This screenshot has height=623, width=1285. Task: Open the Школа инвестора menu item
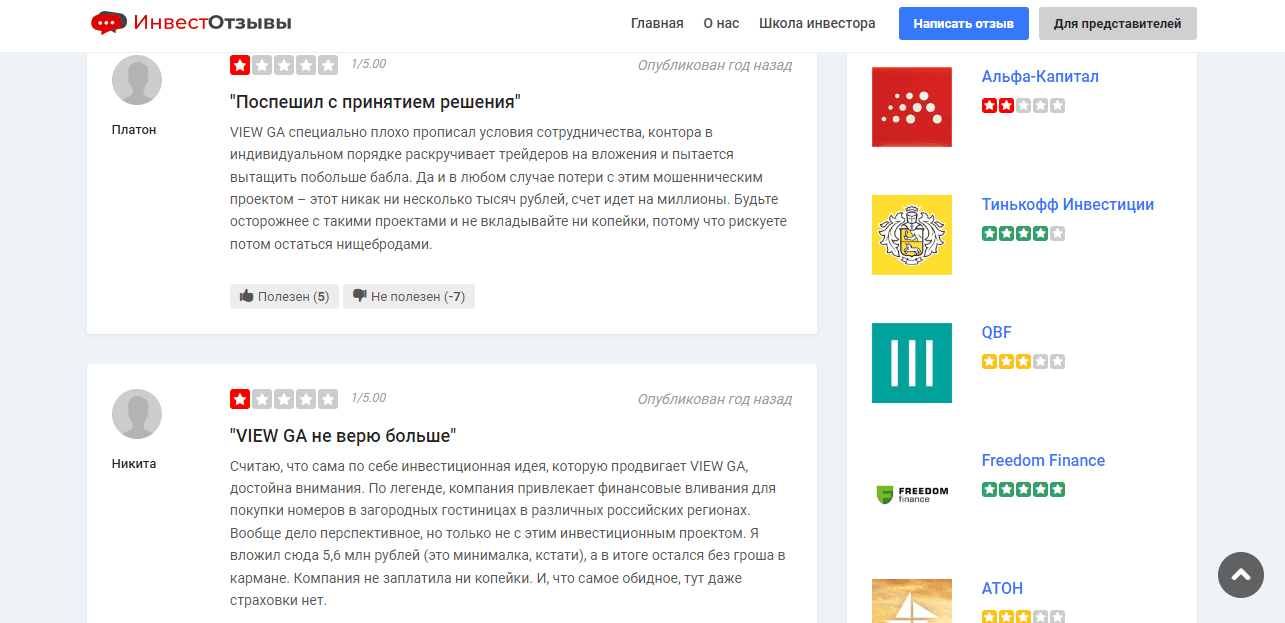tap(817, 23)
